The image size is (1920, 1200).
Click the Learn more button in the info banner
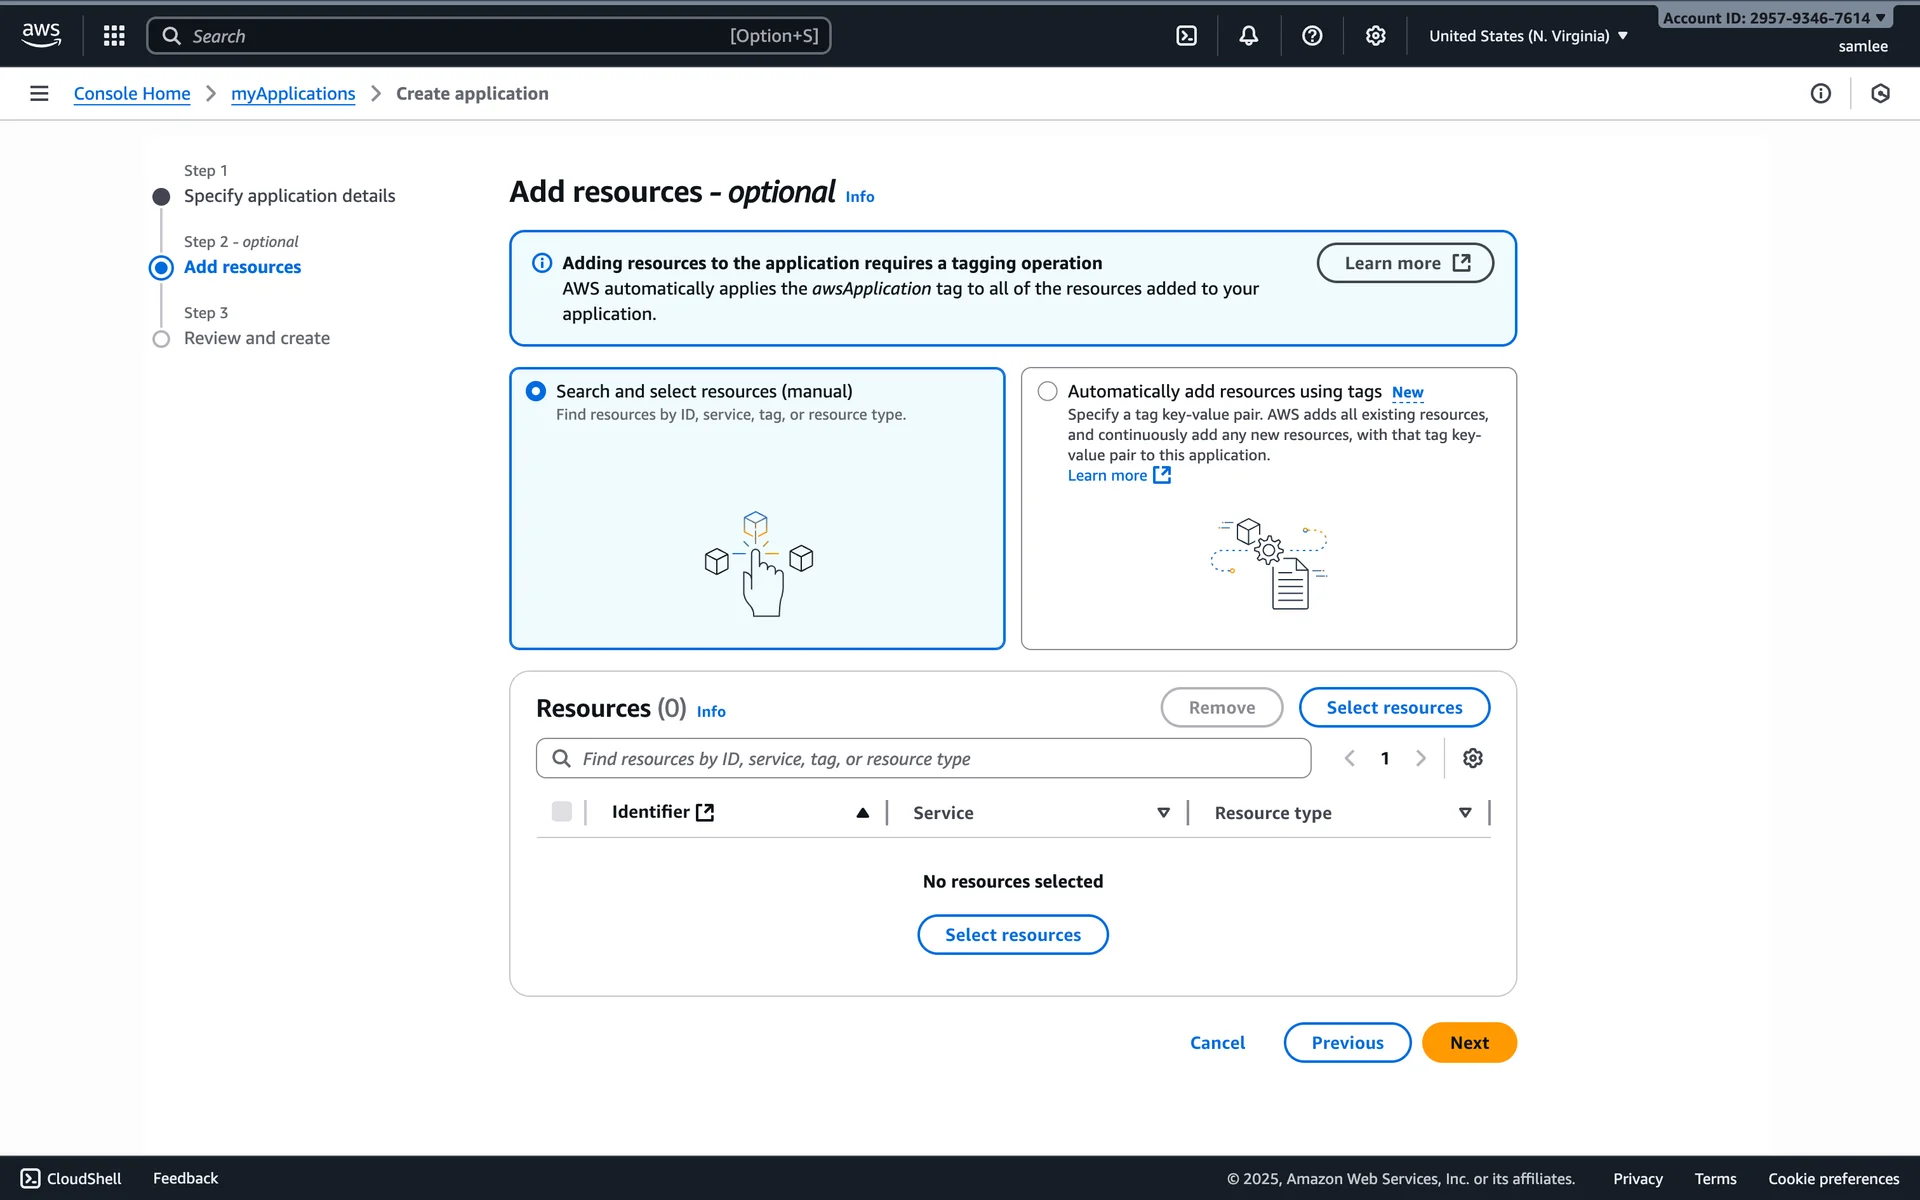click(x=1405, y=263)
